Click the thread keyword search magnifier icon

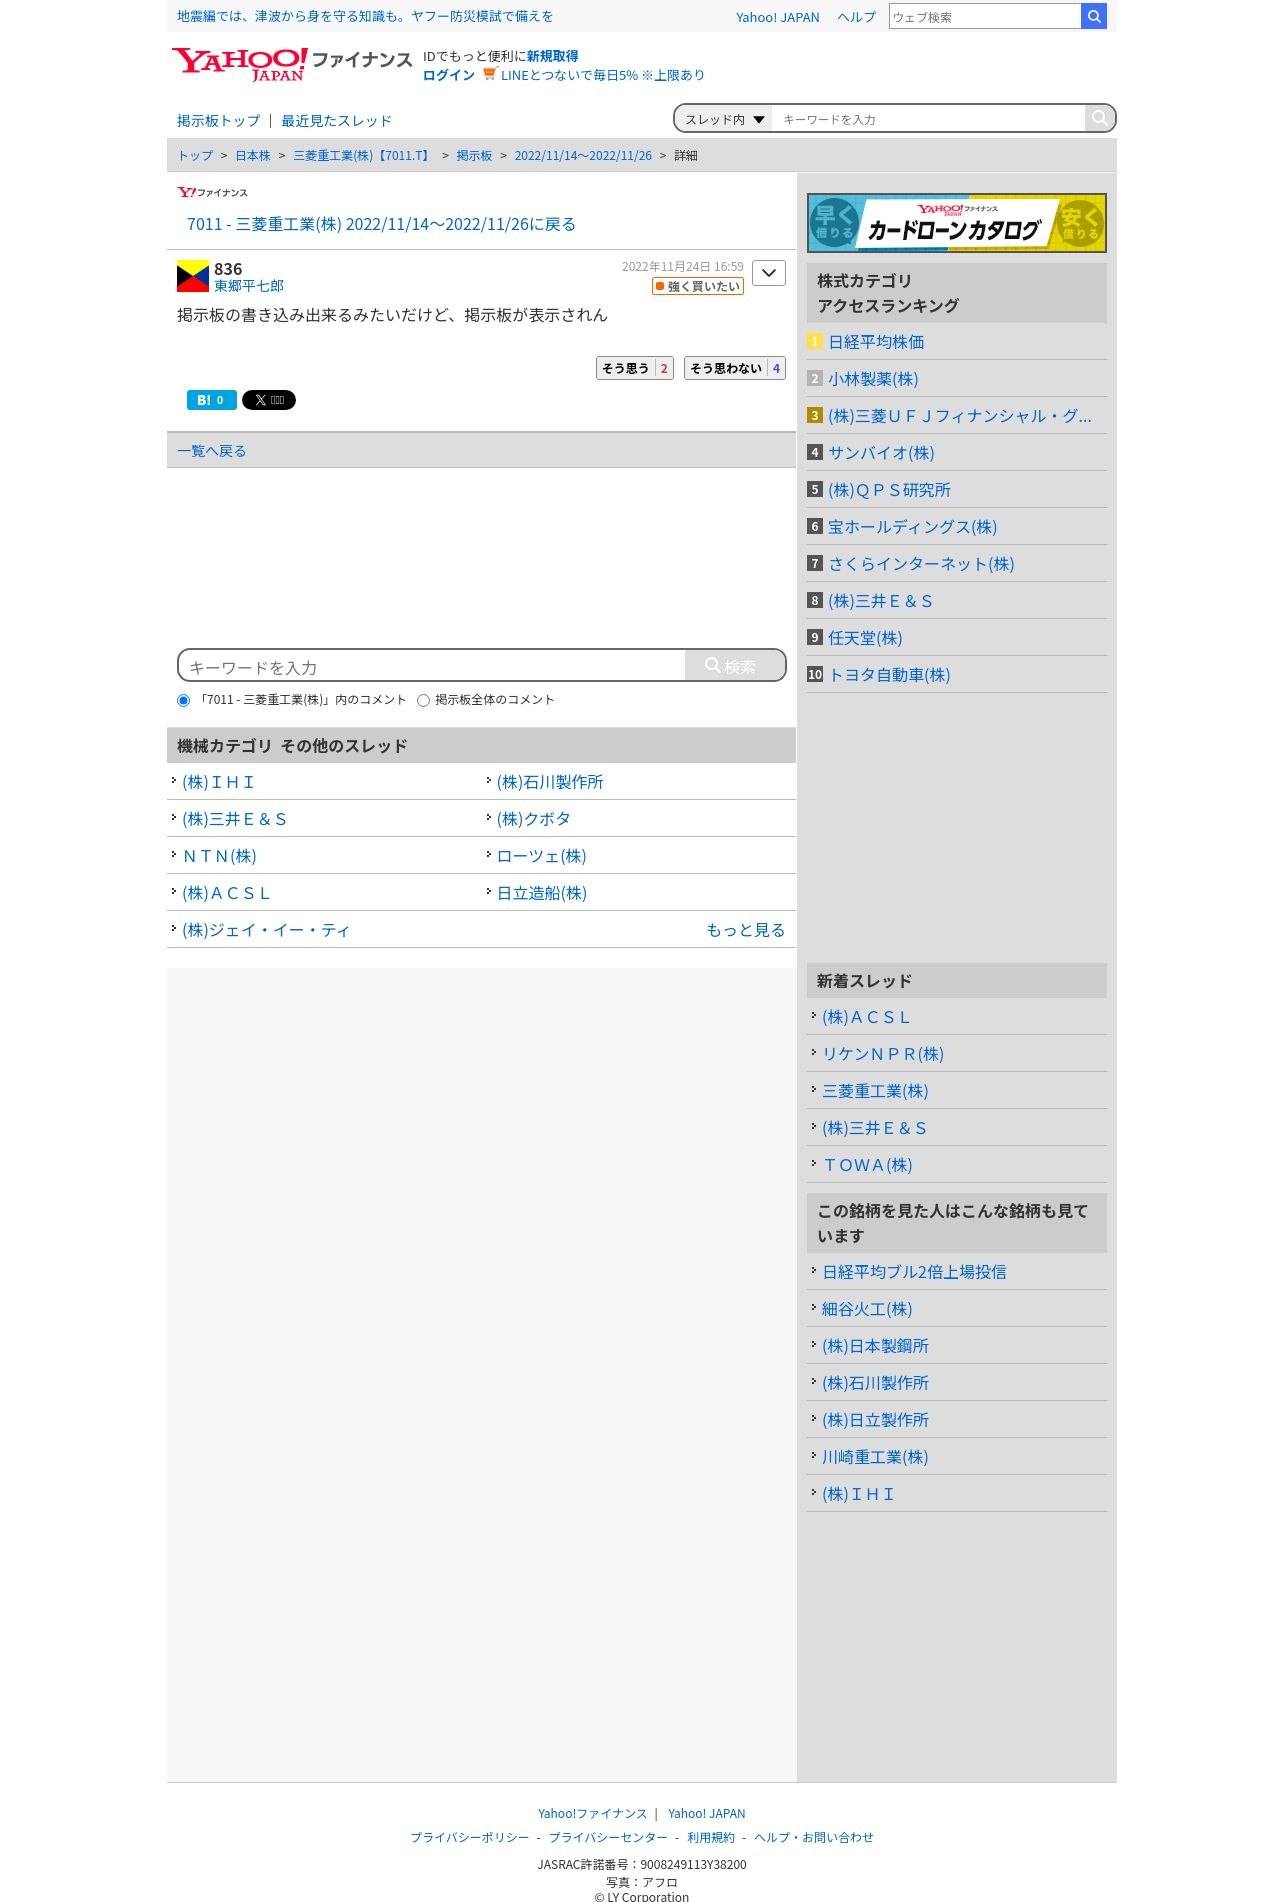pos(1099,118)
